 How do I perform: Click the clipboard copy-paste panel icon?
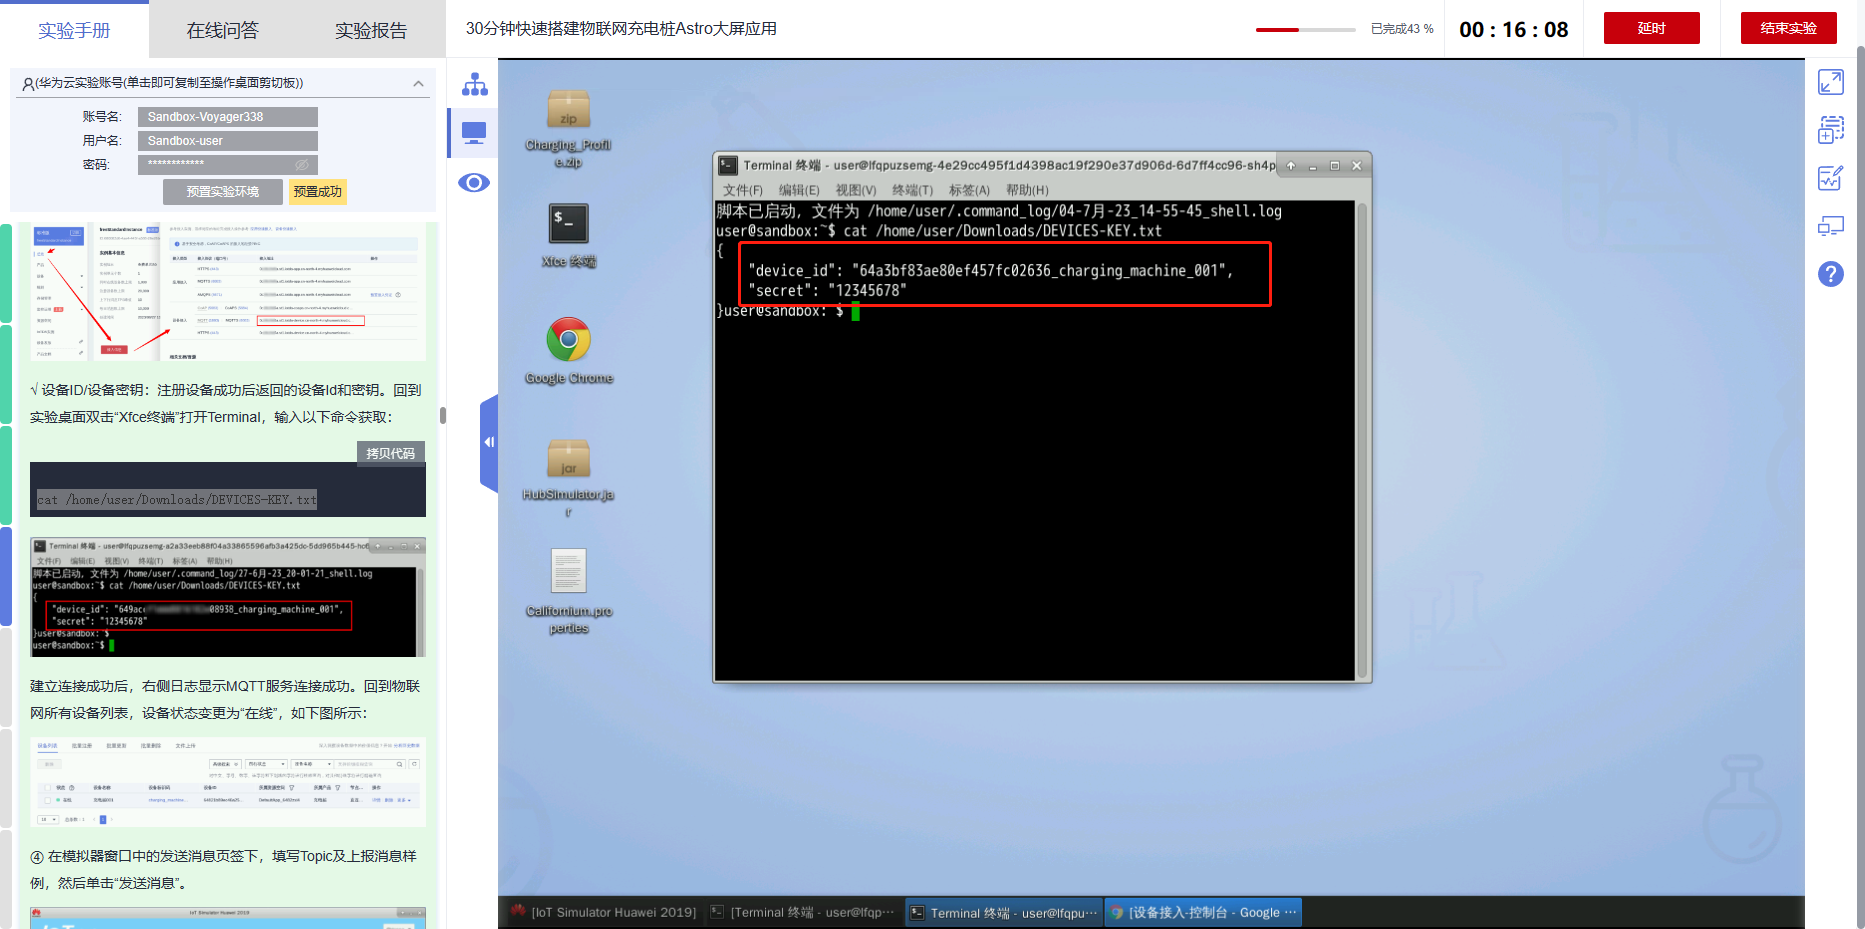tap(1831, 130)
